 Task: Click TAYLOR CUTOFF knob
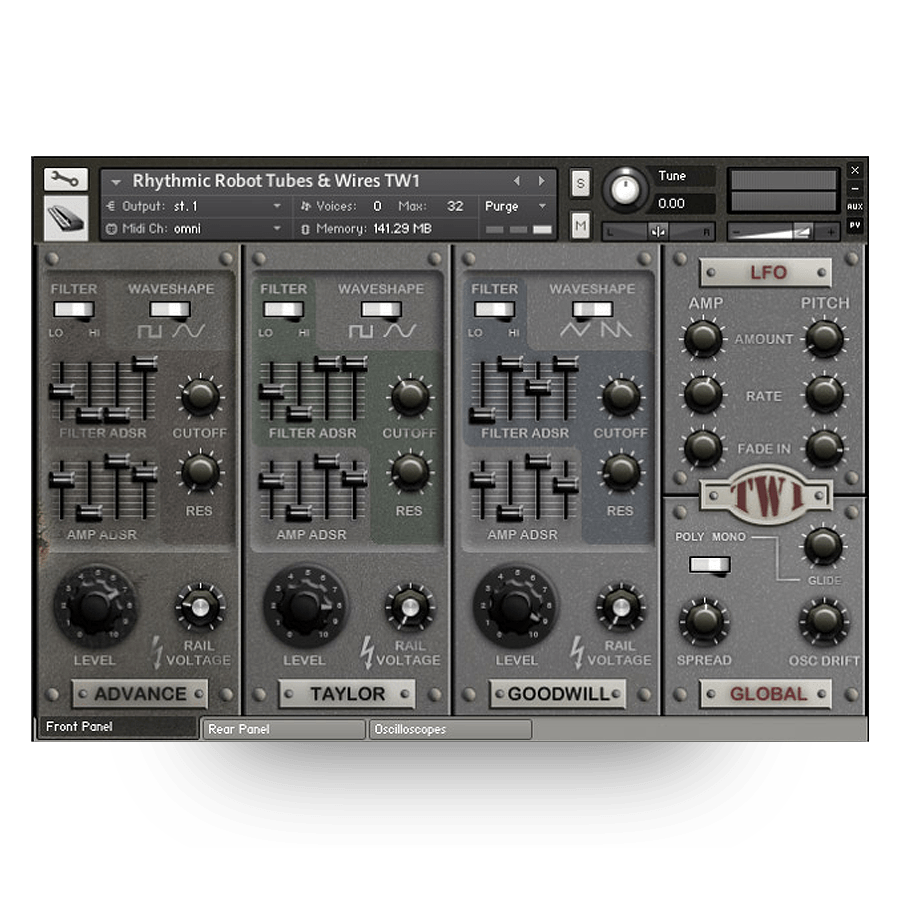pyautogui.click(x=410, y=396)
